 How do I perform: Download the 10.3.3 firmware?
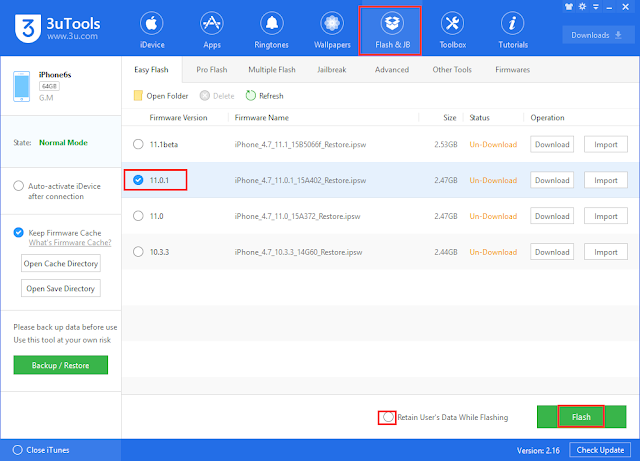(552, 252)
